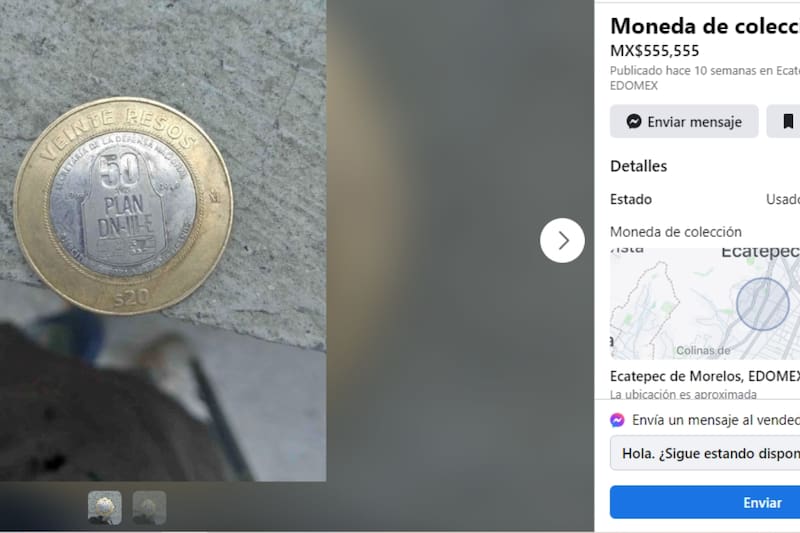The width and height of the screenshot is (800, 533).
Task: Click the blue Enviar button
Action: point(705,502)
